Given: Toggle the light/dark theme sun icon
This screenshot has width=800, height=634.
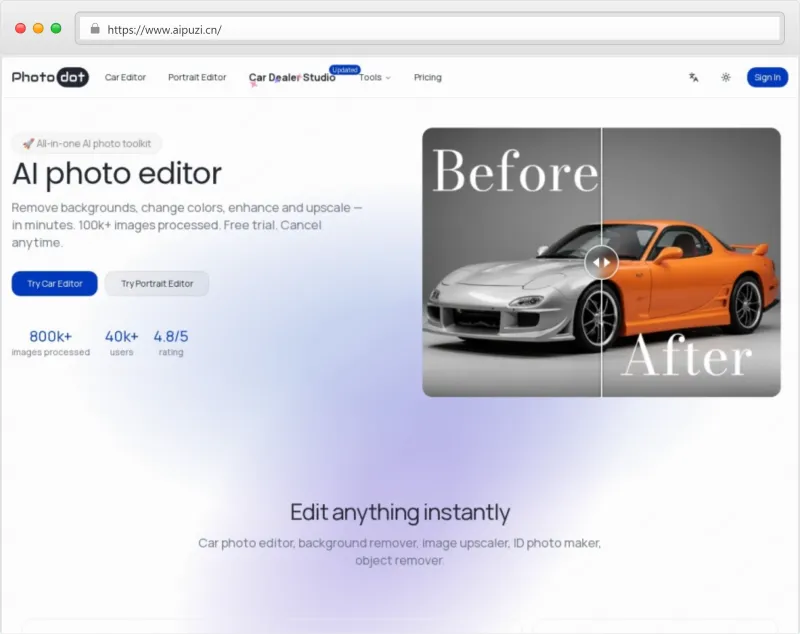Looking at the screenshot, I should click(726, 78).
